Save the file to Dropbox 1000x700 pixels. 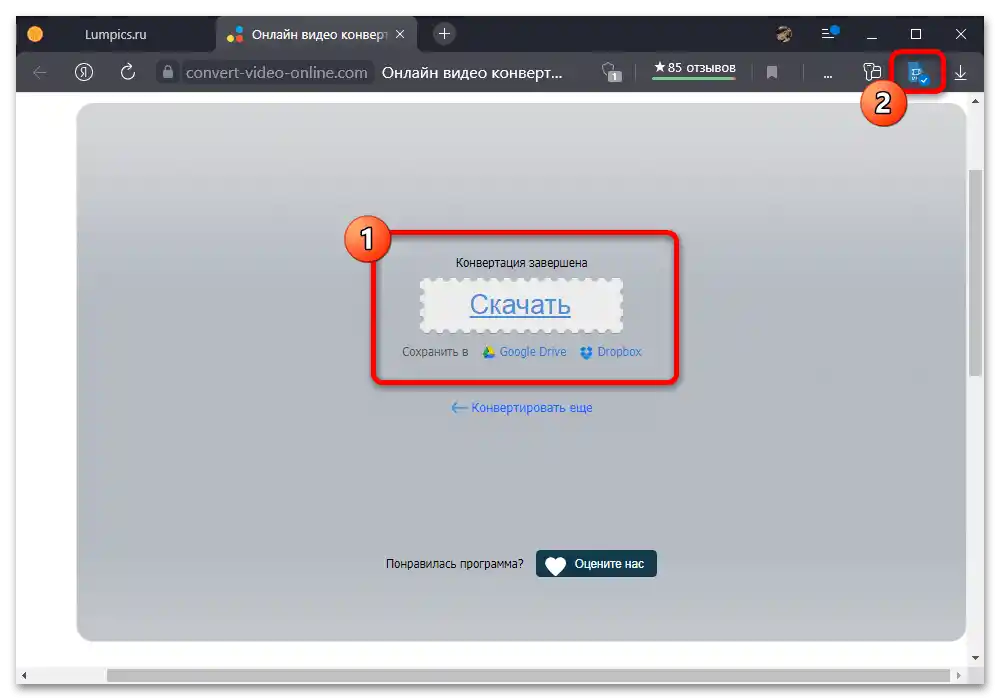tap(611, 352)
